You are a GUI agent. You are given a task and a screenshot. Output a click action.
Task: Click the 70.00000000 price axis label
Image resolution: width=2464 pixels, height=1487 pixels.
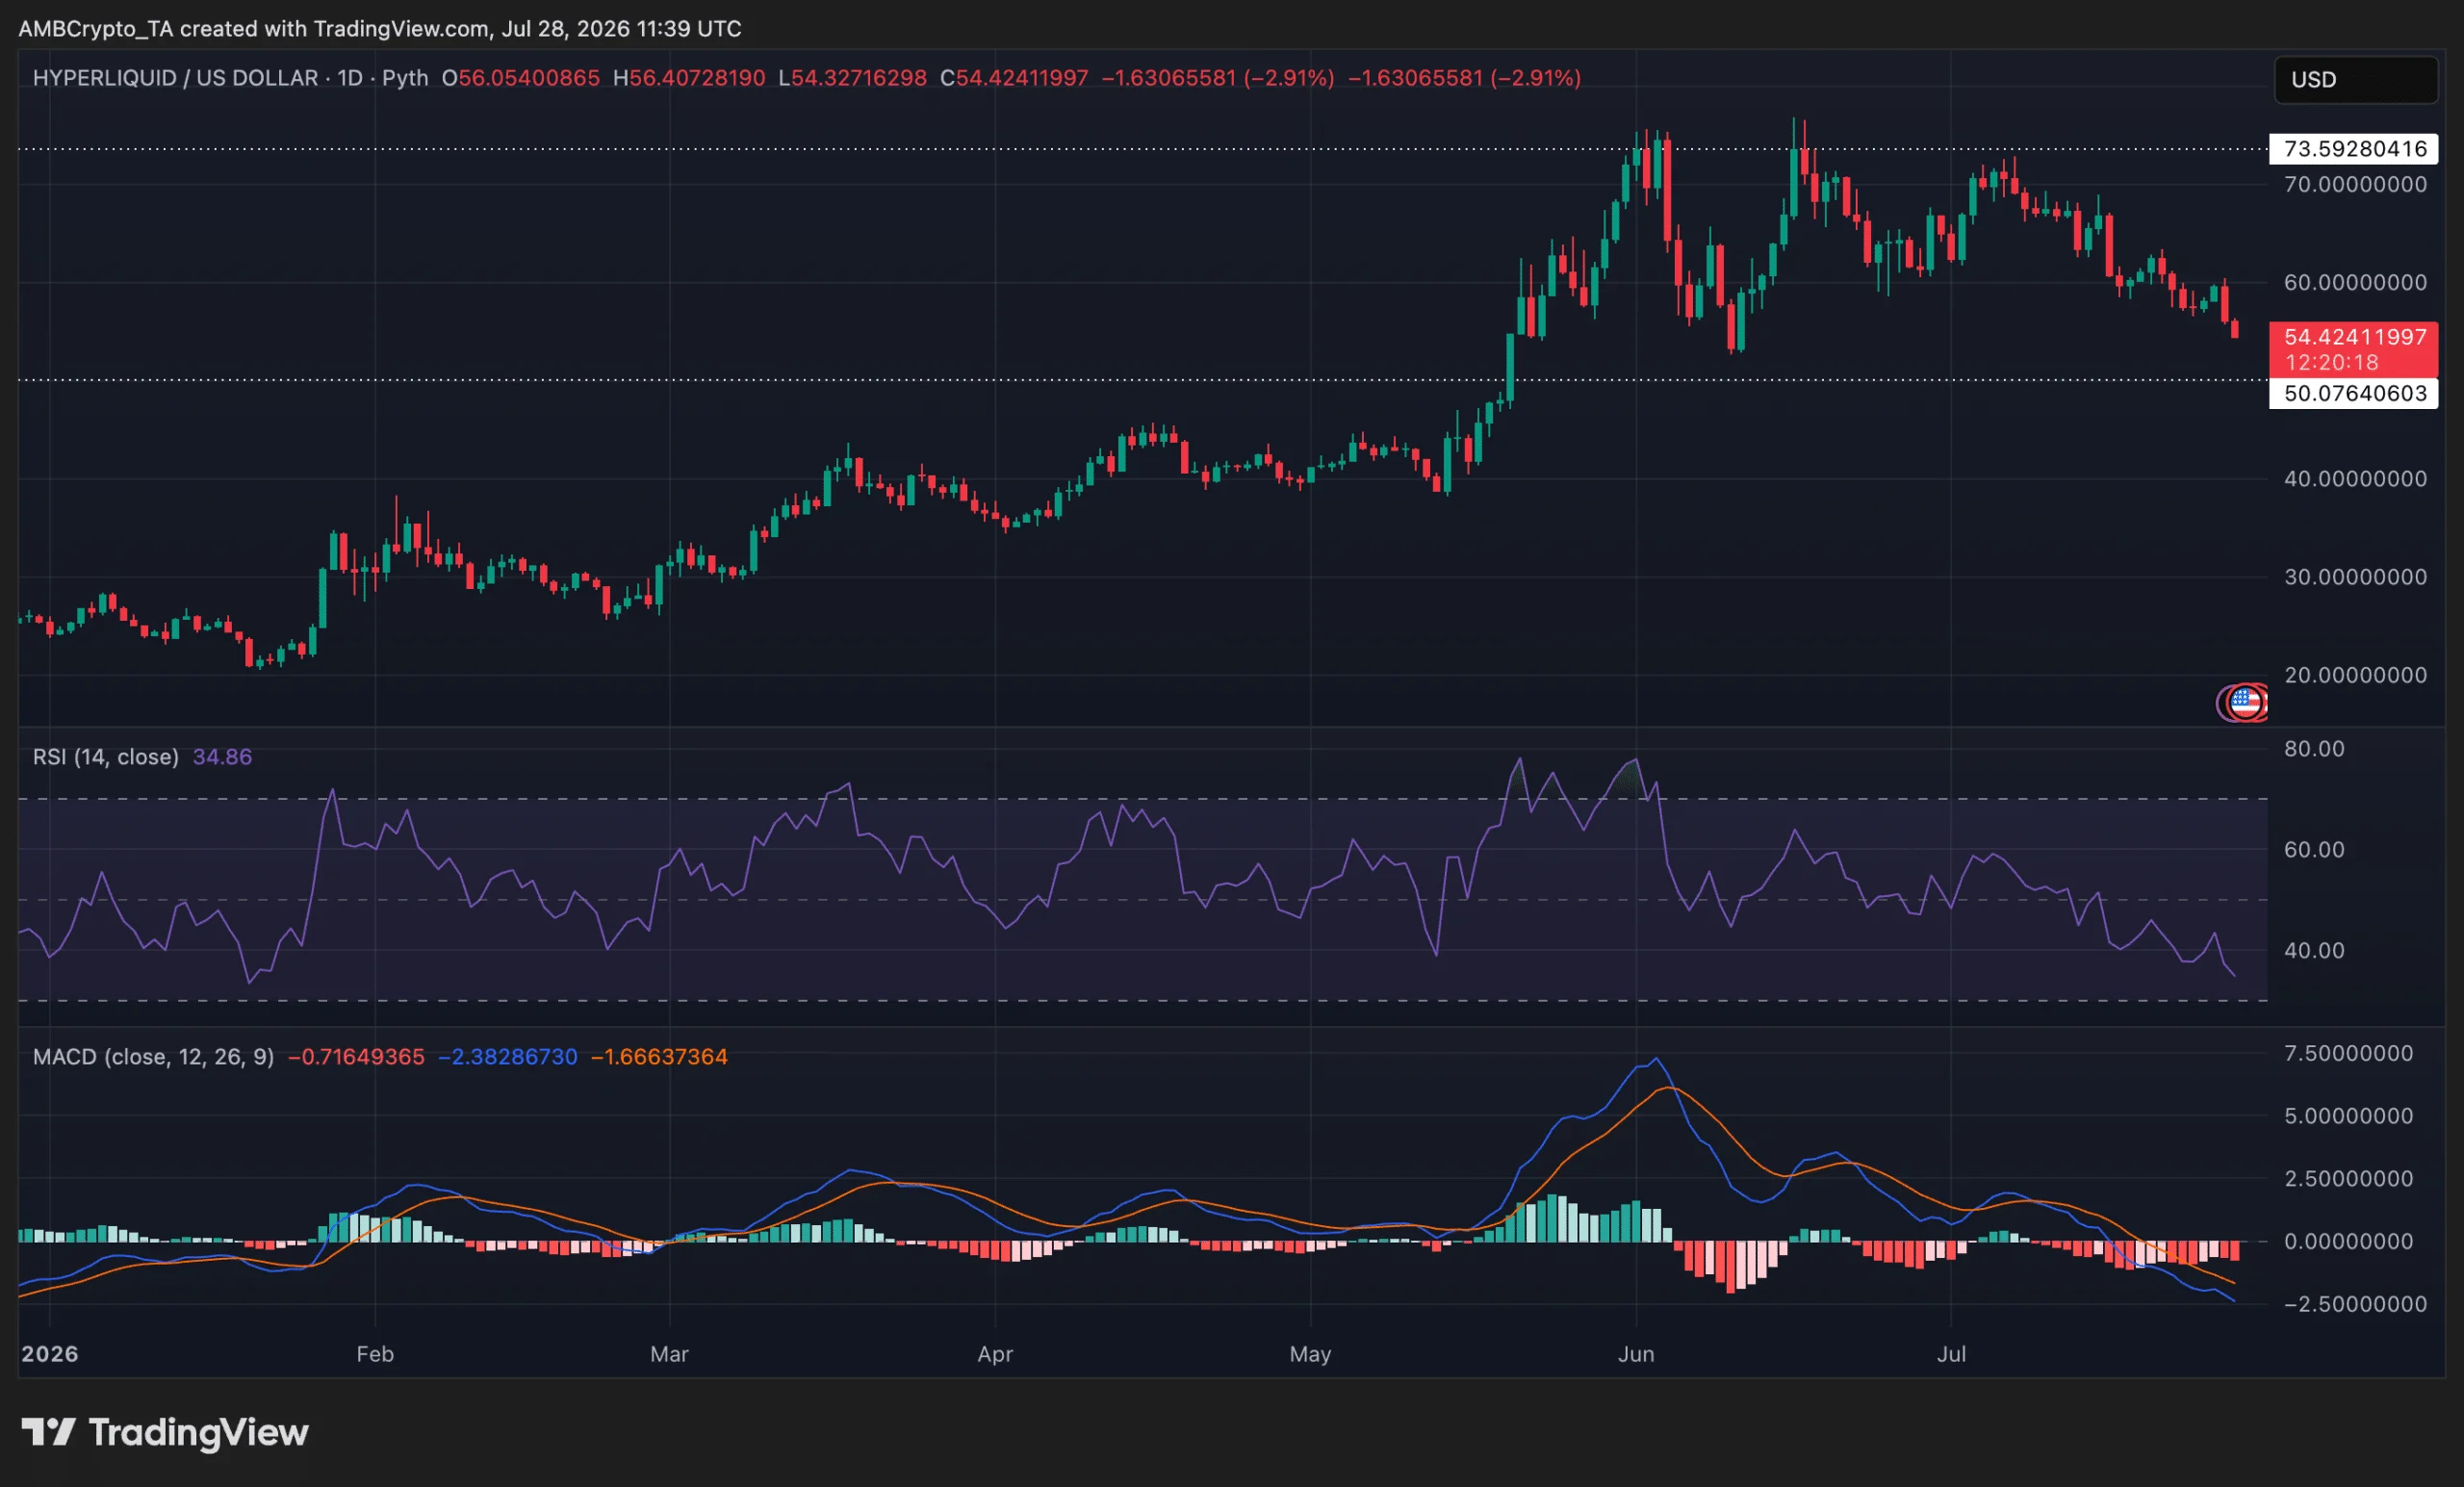coord(2355,184)
